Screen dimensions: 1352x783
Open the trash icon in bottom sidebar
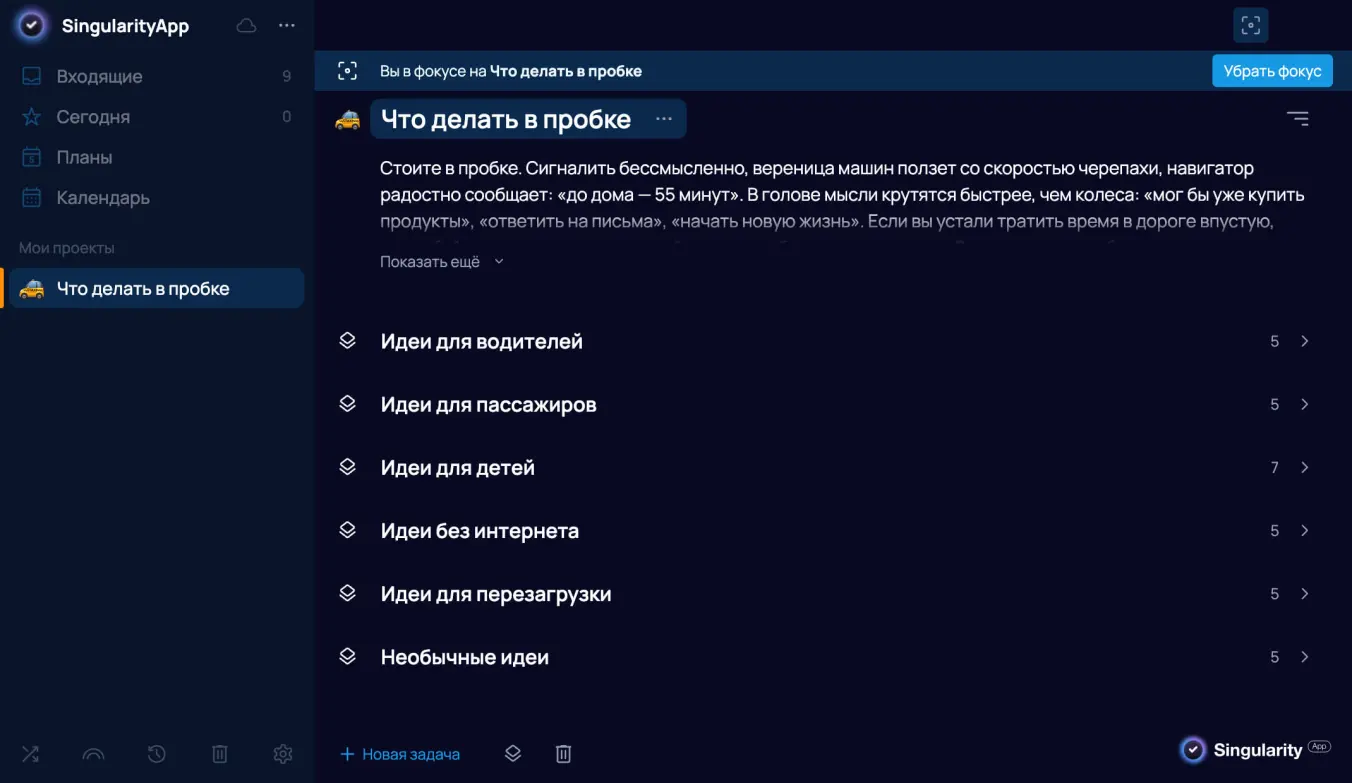(x=219, y=754)
